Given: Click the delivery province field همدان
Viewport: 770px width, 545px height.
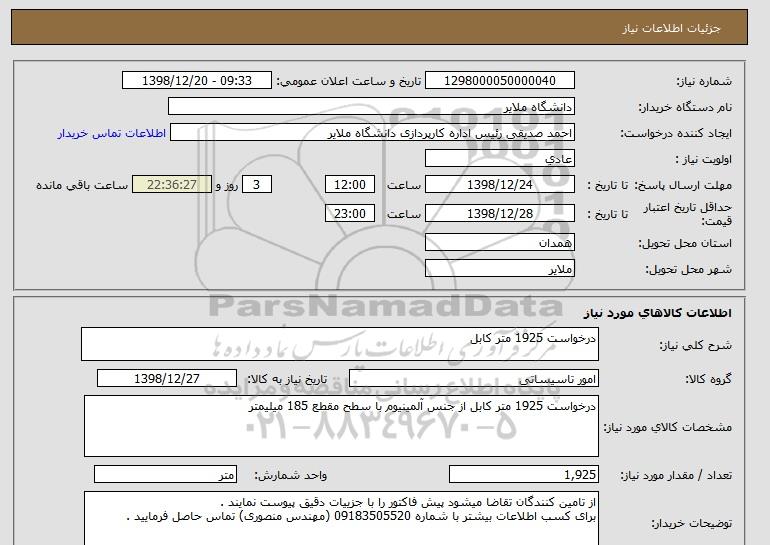Looking at the screenshot, I should 499,243.
